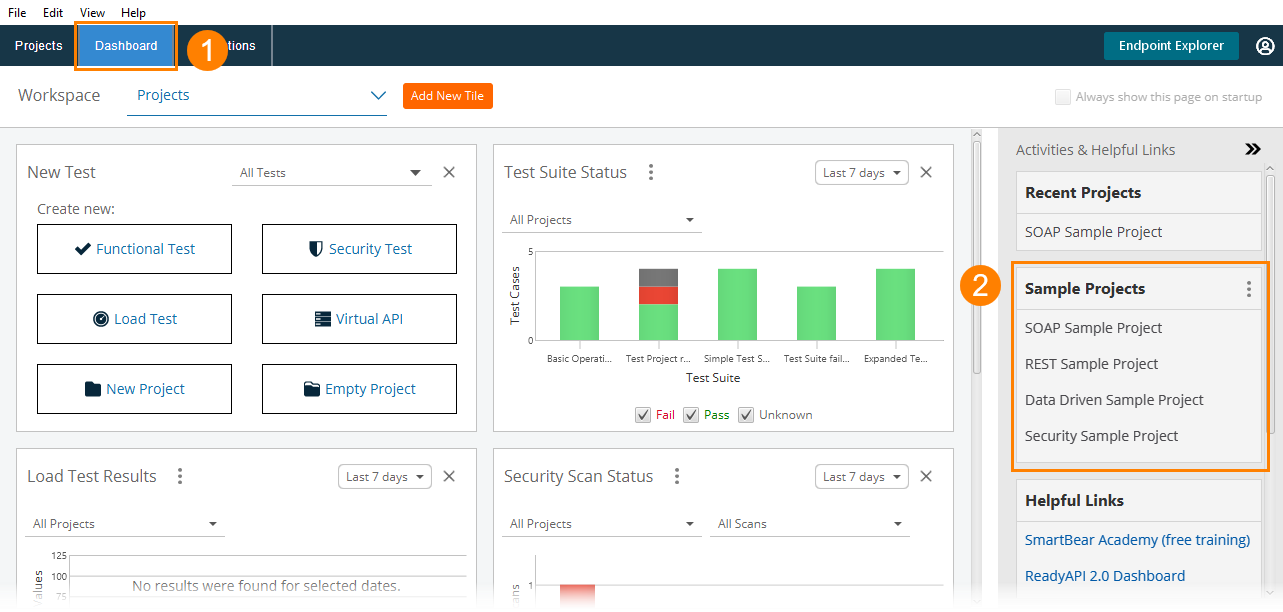Enable Always show this page on startup
The image size is (1283, 612).
tap(1063, 97)
